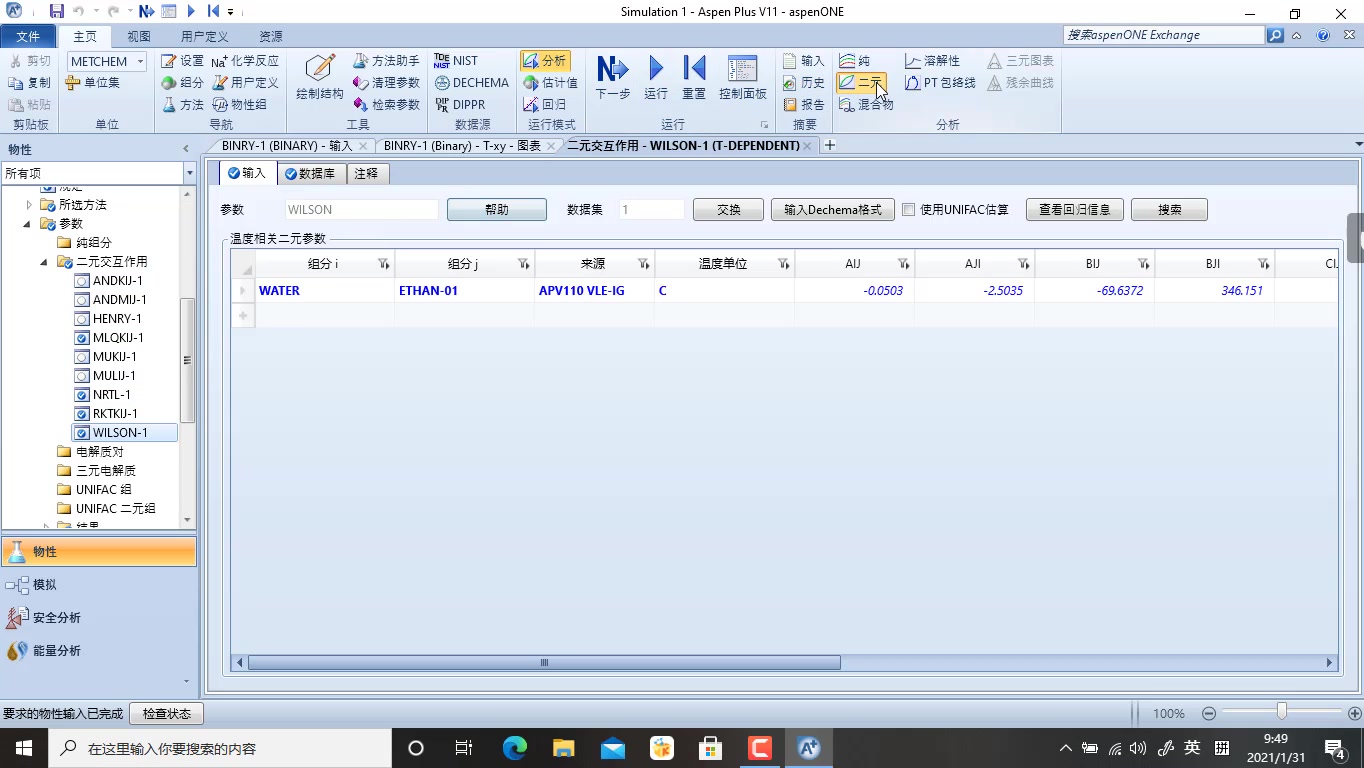Collapse the 二元交互作用 tree node

pos(45,261)
